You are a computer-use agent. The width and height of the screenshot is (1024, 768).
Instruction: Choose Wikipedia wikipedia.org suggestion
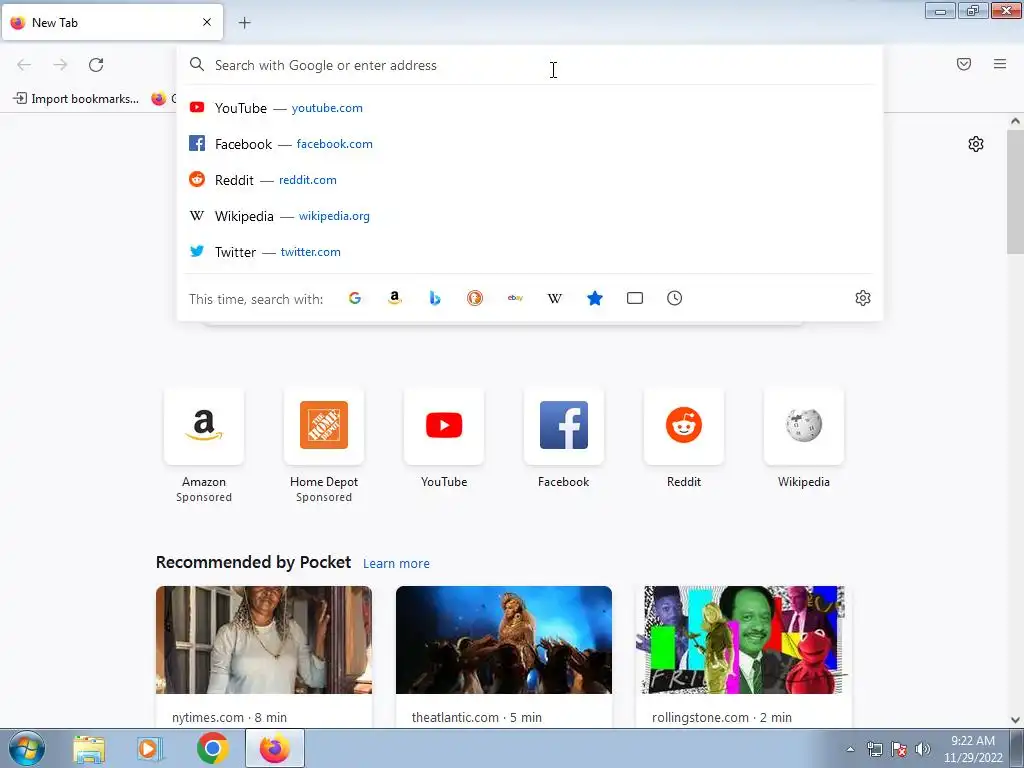[x=529, y=216]
